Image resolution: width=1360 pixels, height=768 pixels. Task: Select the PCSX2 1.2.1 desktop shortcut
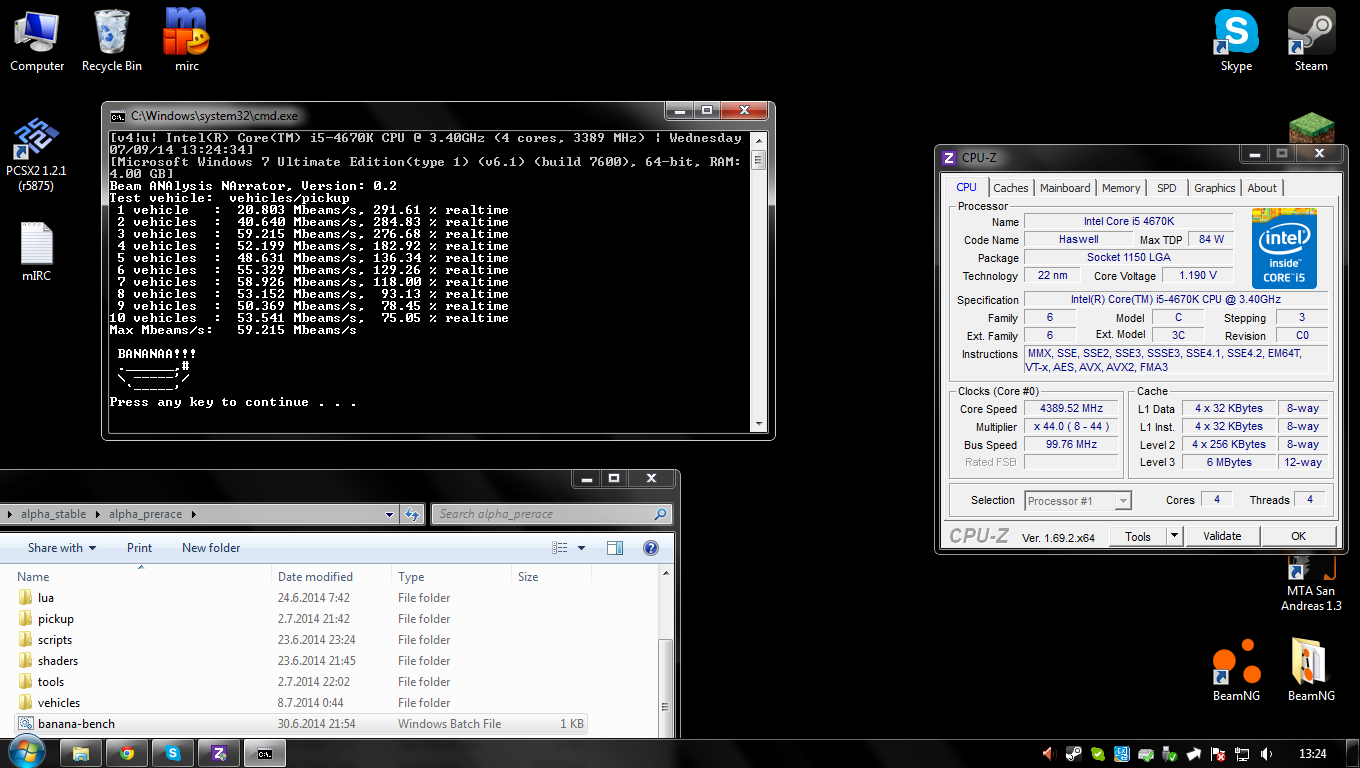click(x=36, y=155)
